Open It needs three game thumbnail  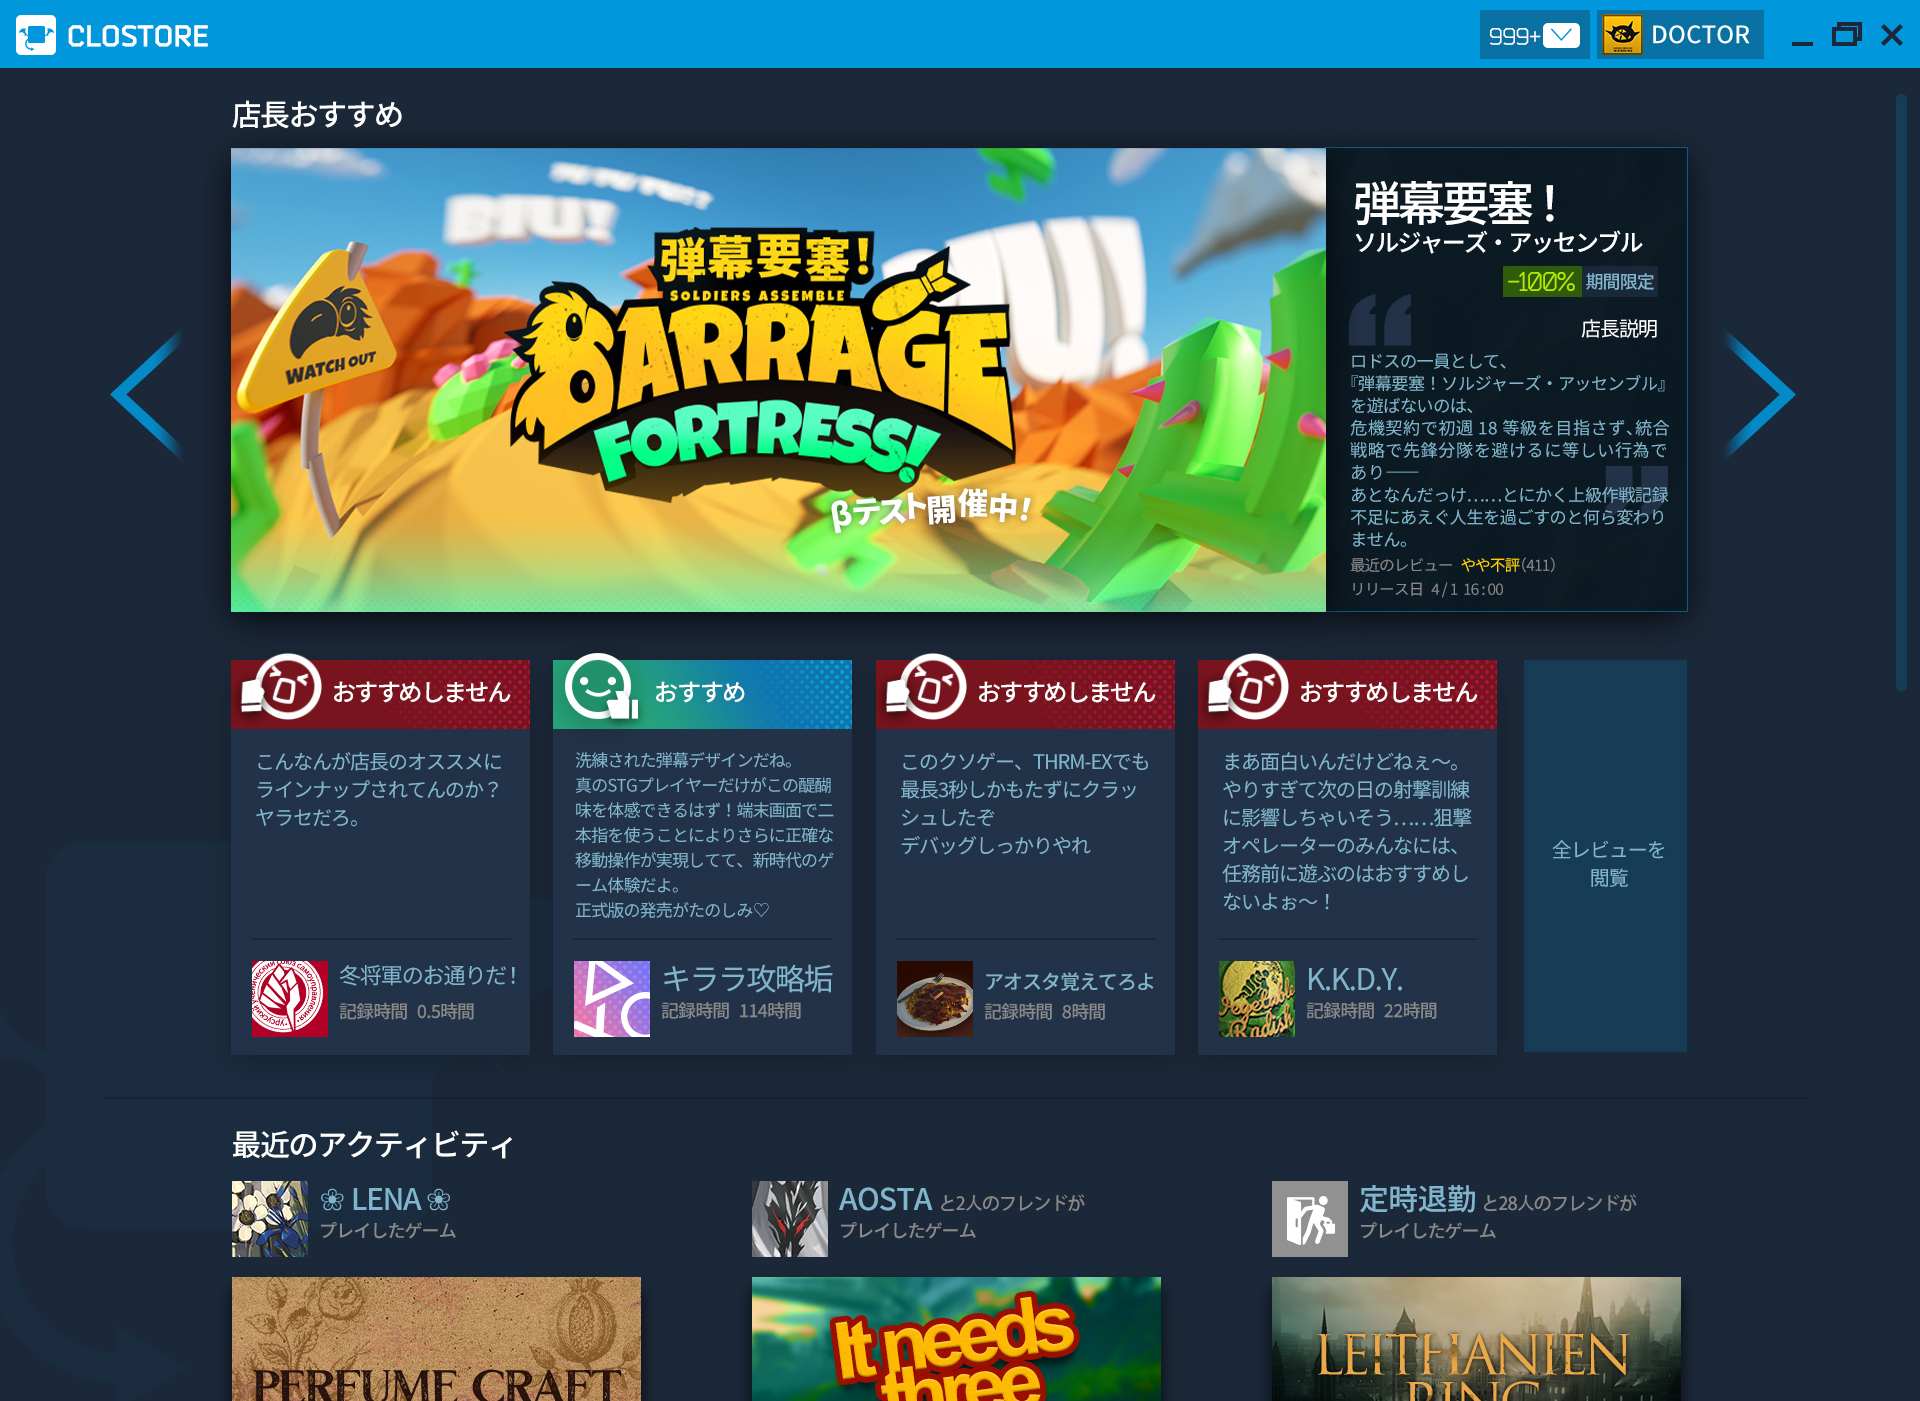(x=956, y=1338)
